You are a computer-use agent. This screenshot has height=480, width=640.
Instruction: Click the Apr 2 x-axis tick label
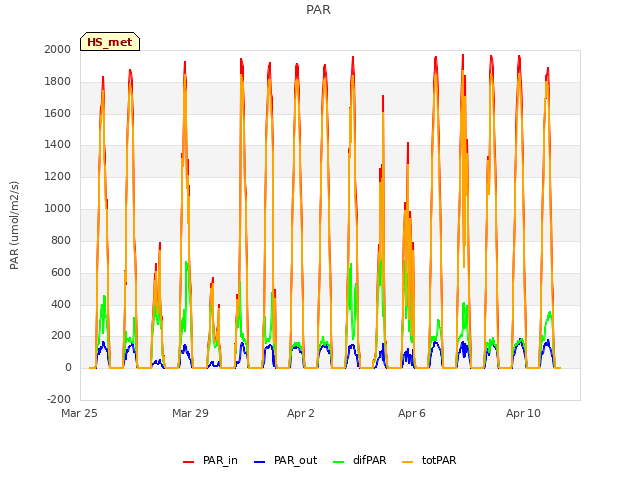(301, 413)
